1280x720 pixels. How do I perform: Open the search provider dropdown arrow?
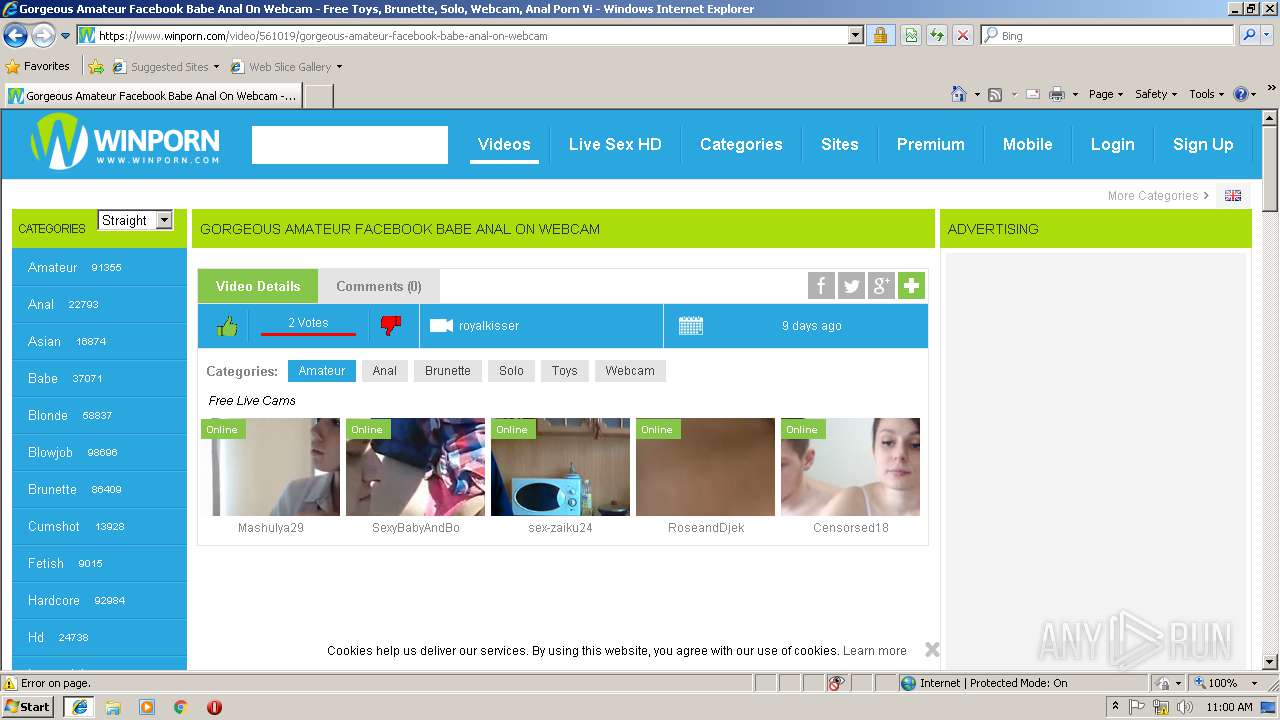click(1268, 36)
